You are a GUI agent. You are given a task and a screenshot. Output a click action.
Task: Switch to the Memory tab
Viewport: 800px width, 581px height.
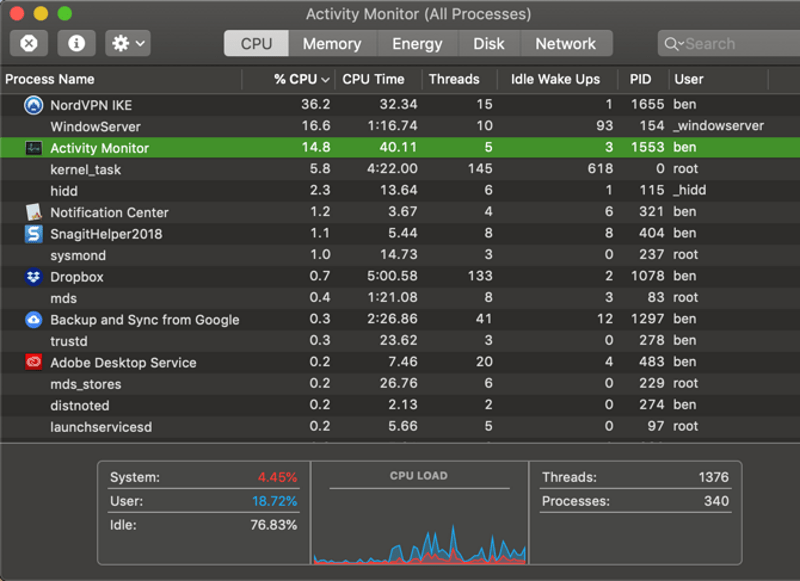[332, 43]
